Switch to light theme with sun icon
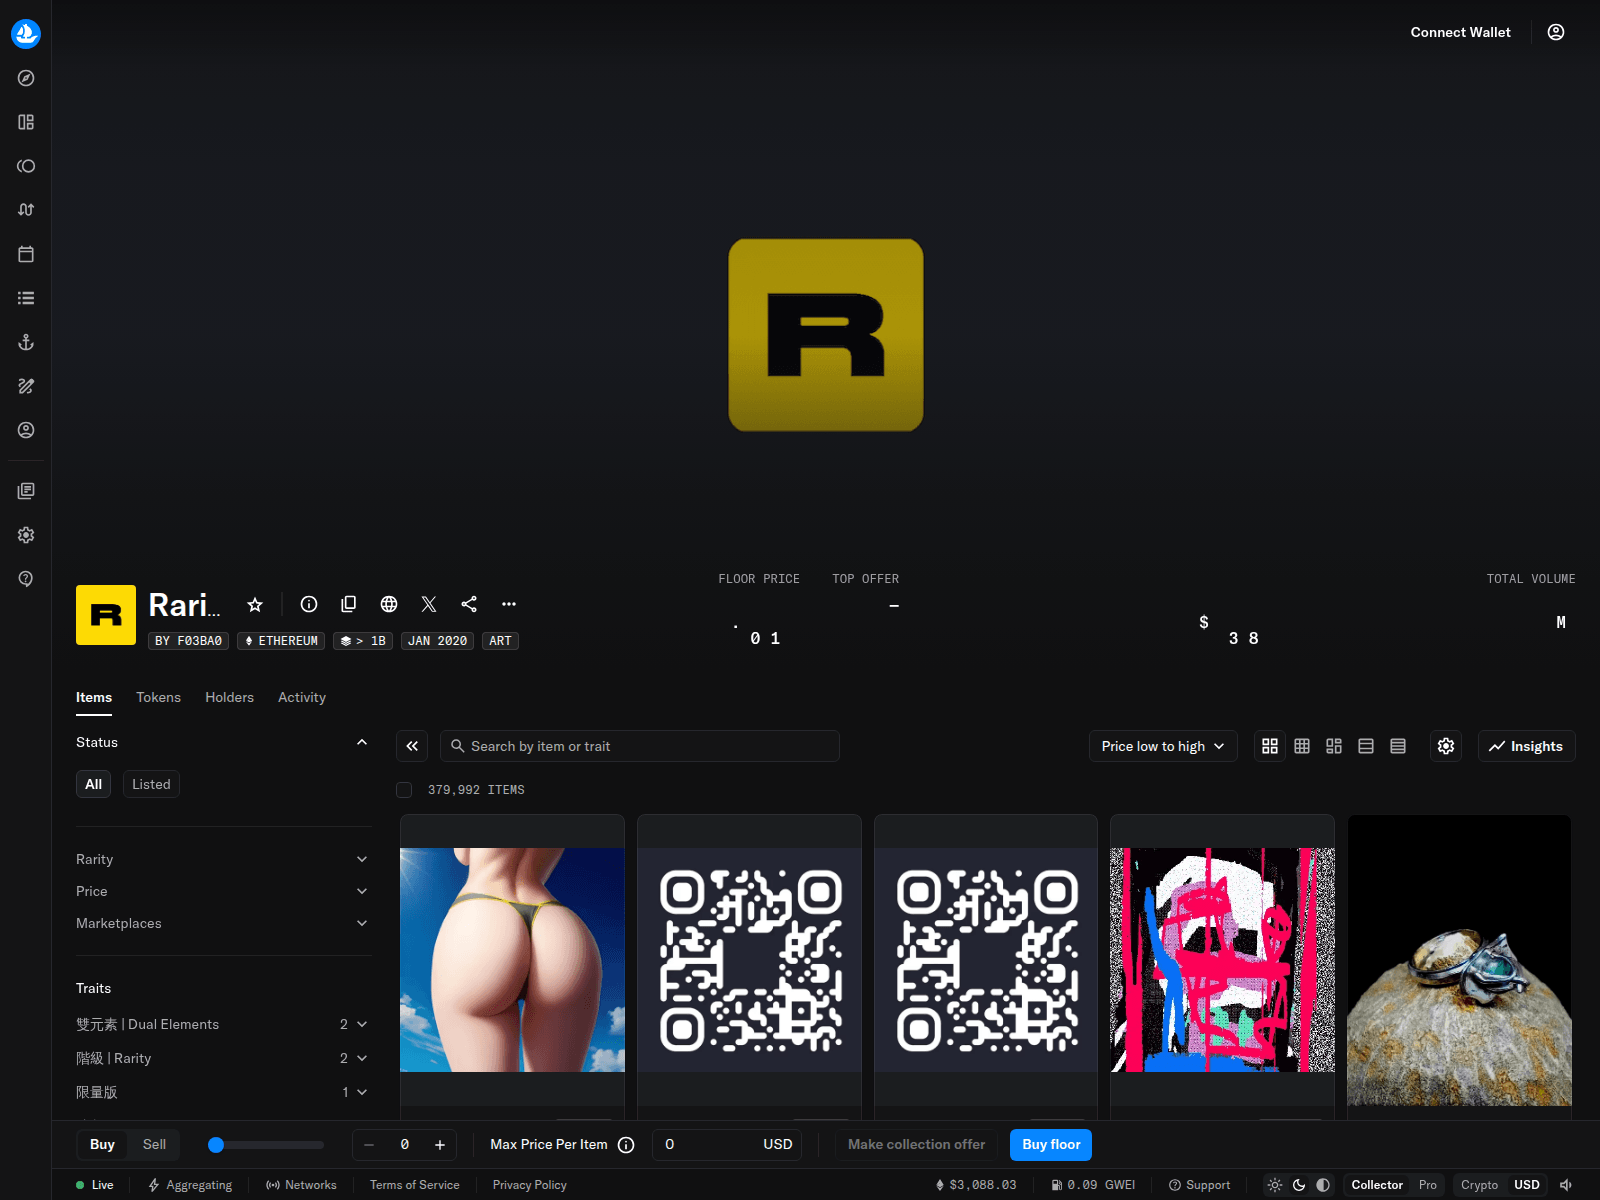Screen dimensions: 1600x1200 point(1275,1185)
